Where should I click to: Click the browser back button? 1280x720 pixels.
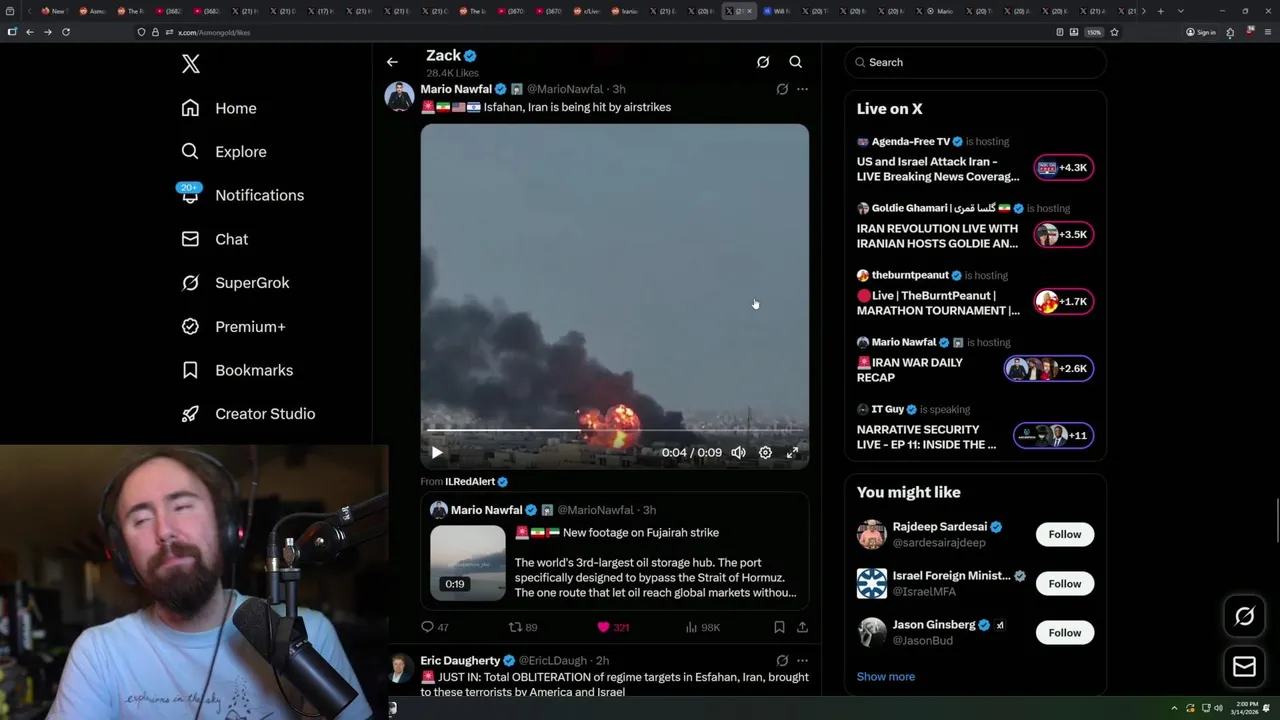[x=30, y=32]
